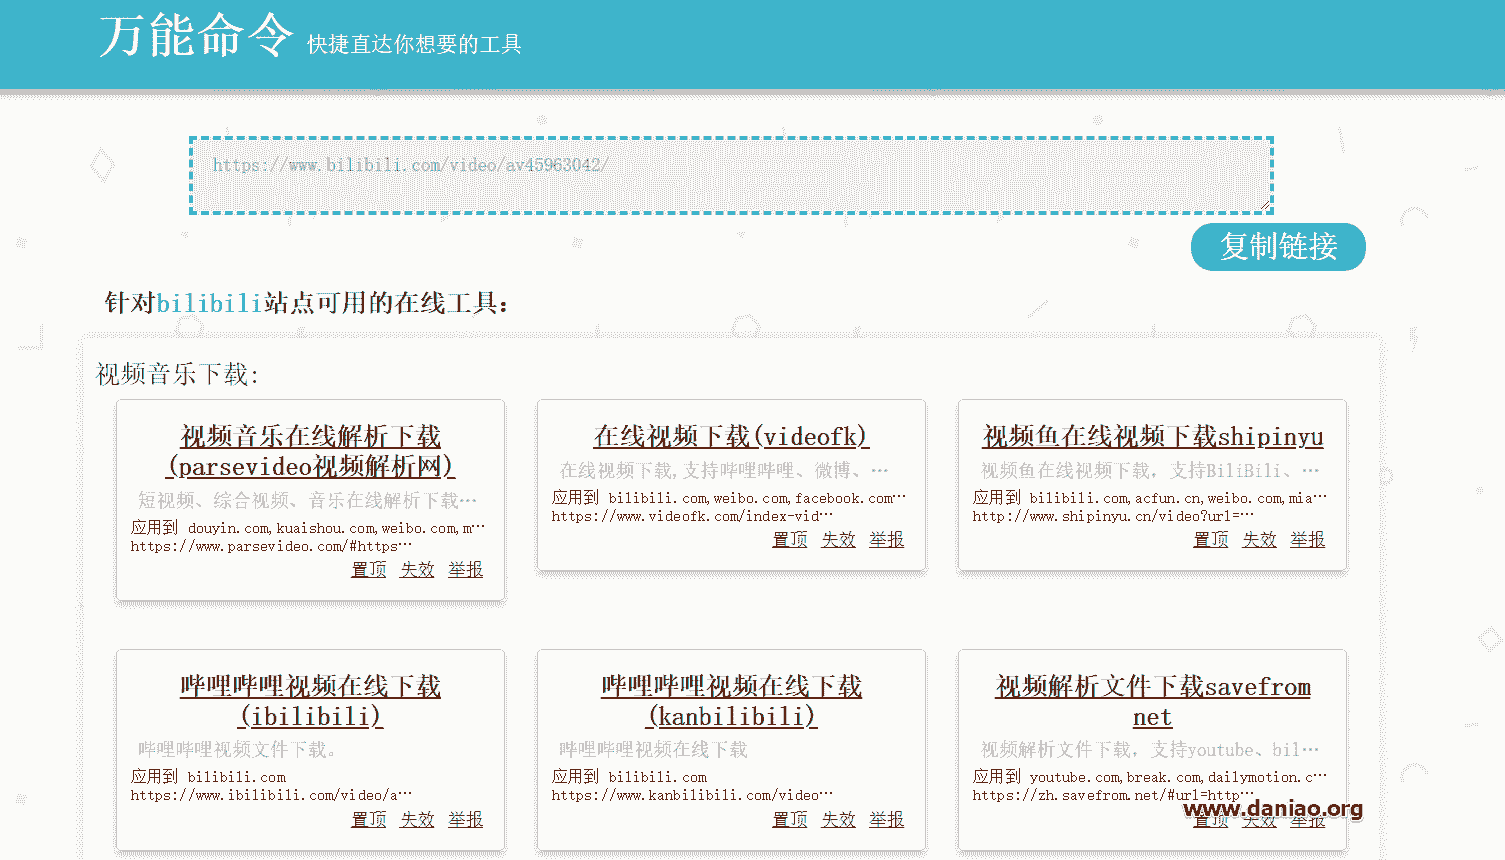Click URL text http://www.shipinyu.cn/video?url=
This screenshot has width=1505, height=860.
click(1113, 516)
